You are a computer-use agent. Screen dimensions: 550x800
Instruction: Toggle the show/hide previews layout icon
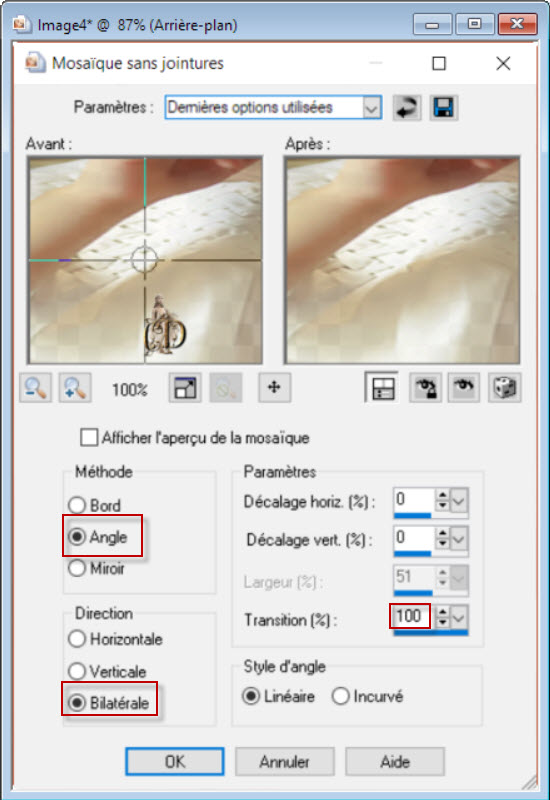click(382, 388)
